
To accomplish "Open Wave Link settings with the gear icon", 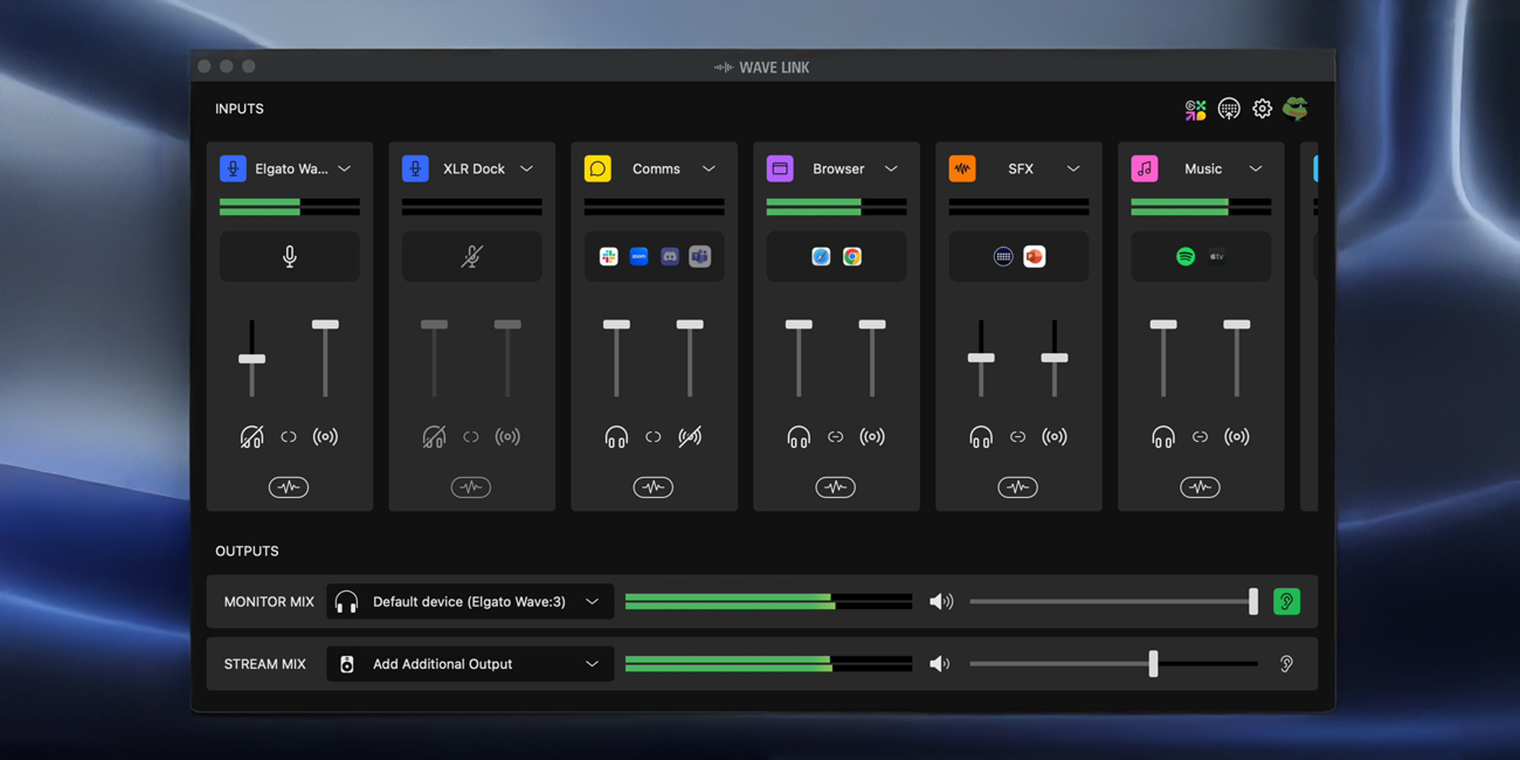I will [x=1262, y=108].
